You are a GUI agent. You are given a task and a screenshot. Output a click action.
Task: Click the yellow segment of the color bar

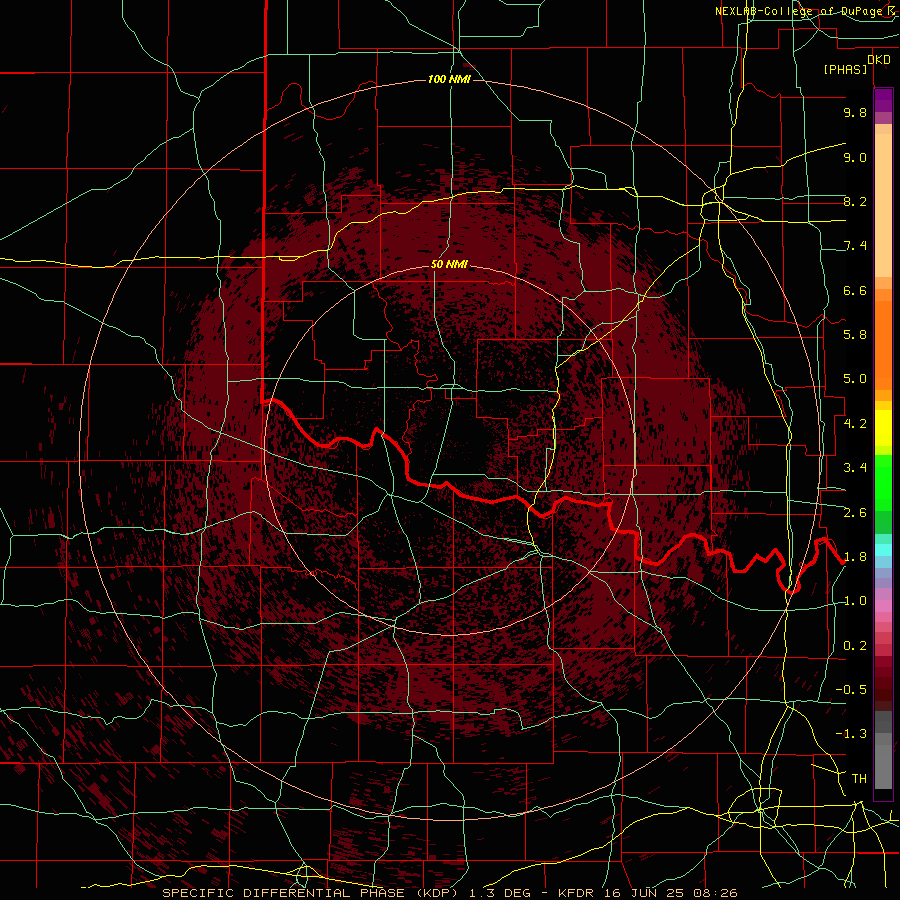(x=883, y=428)
